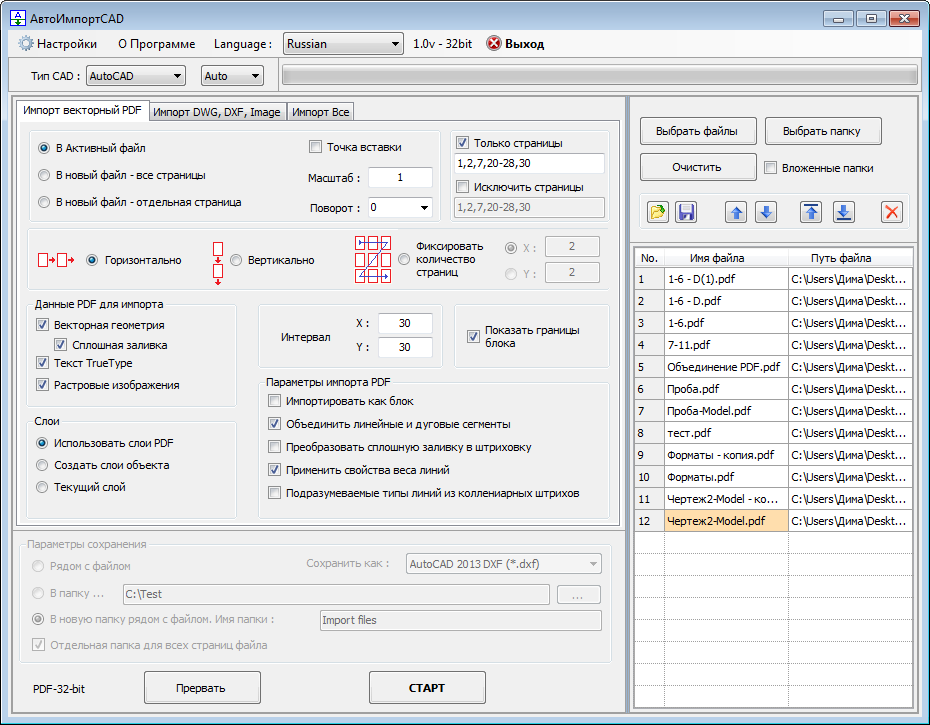Switch to Импорт DWG, DXF, Image tab
This screenshot has width=930, height=725.
217,112
